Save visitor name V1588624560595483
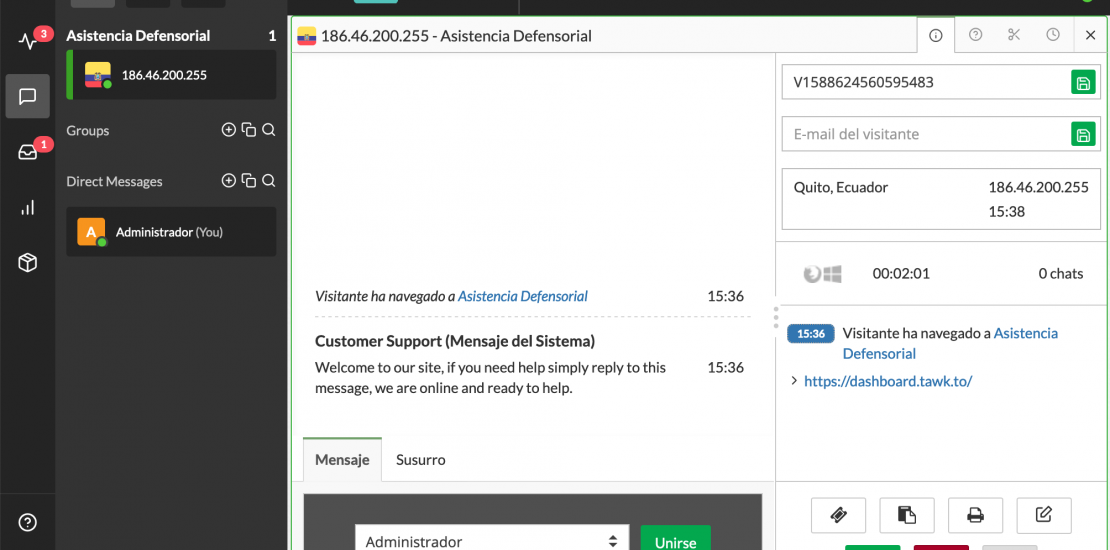 point(1082,82)
